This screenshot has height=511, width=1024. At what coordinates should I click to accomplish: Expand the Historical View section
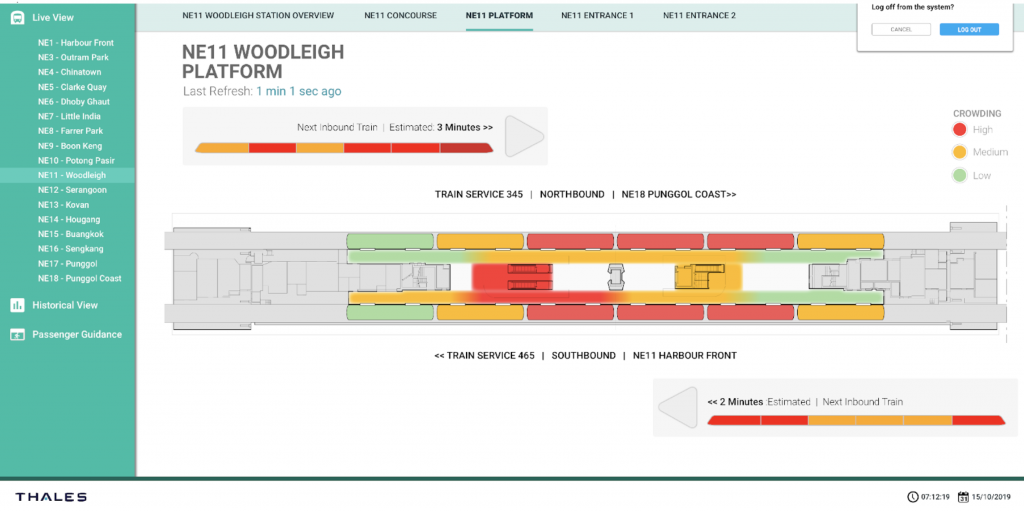[x=65, y=305]
